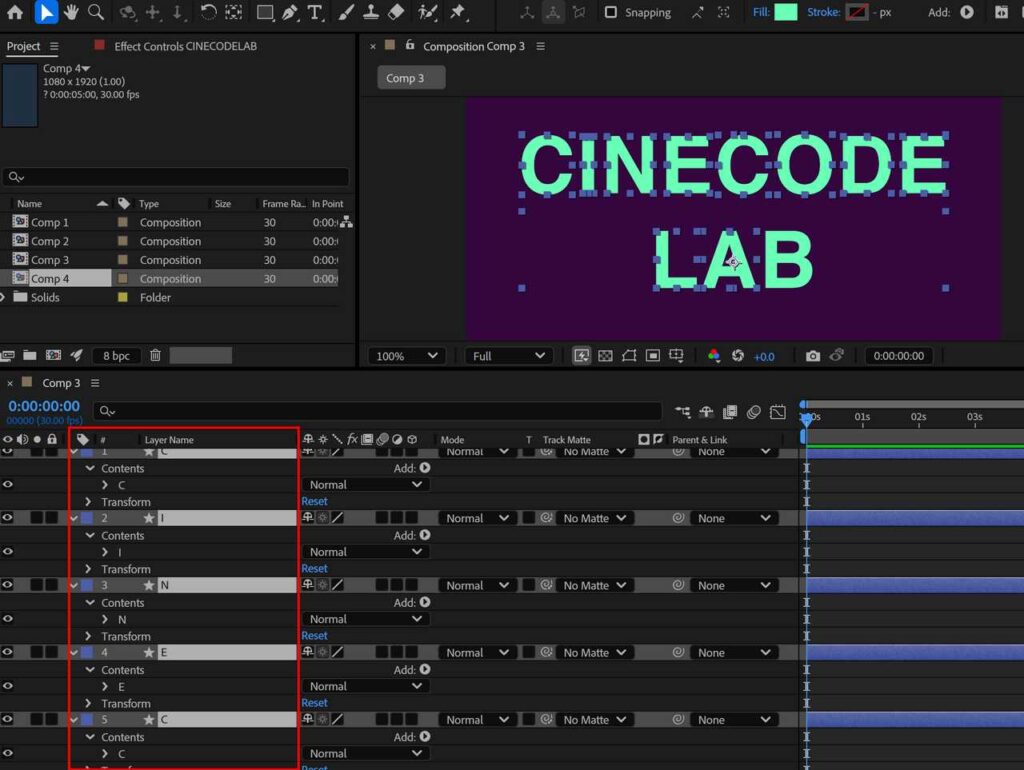The width and height of the screenshot is (1024, 770).
Task: Click the Project panel search field
Action: click(x=176, y=177)
